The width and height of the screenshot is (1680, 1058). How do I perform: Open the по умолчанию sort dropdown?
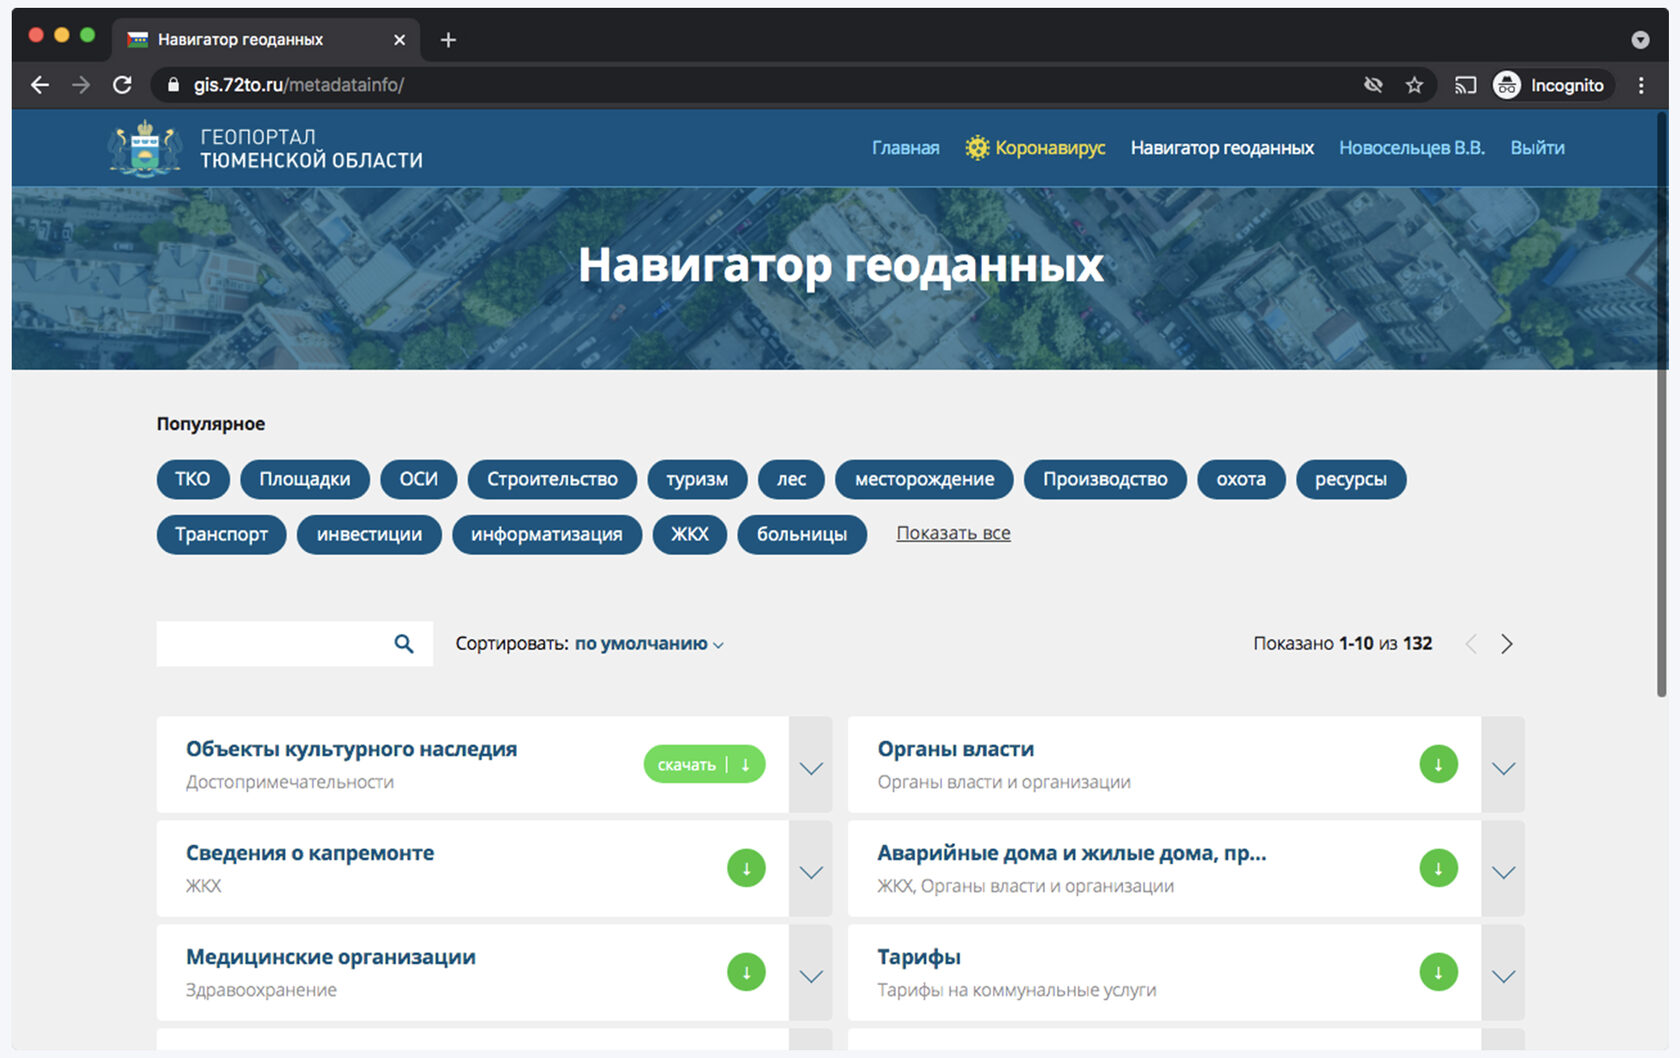pyautogui.click(x=649, y=644)
